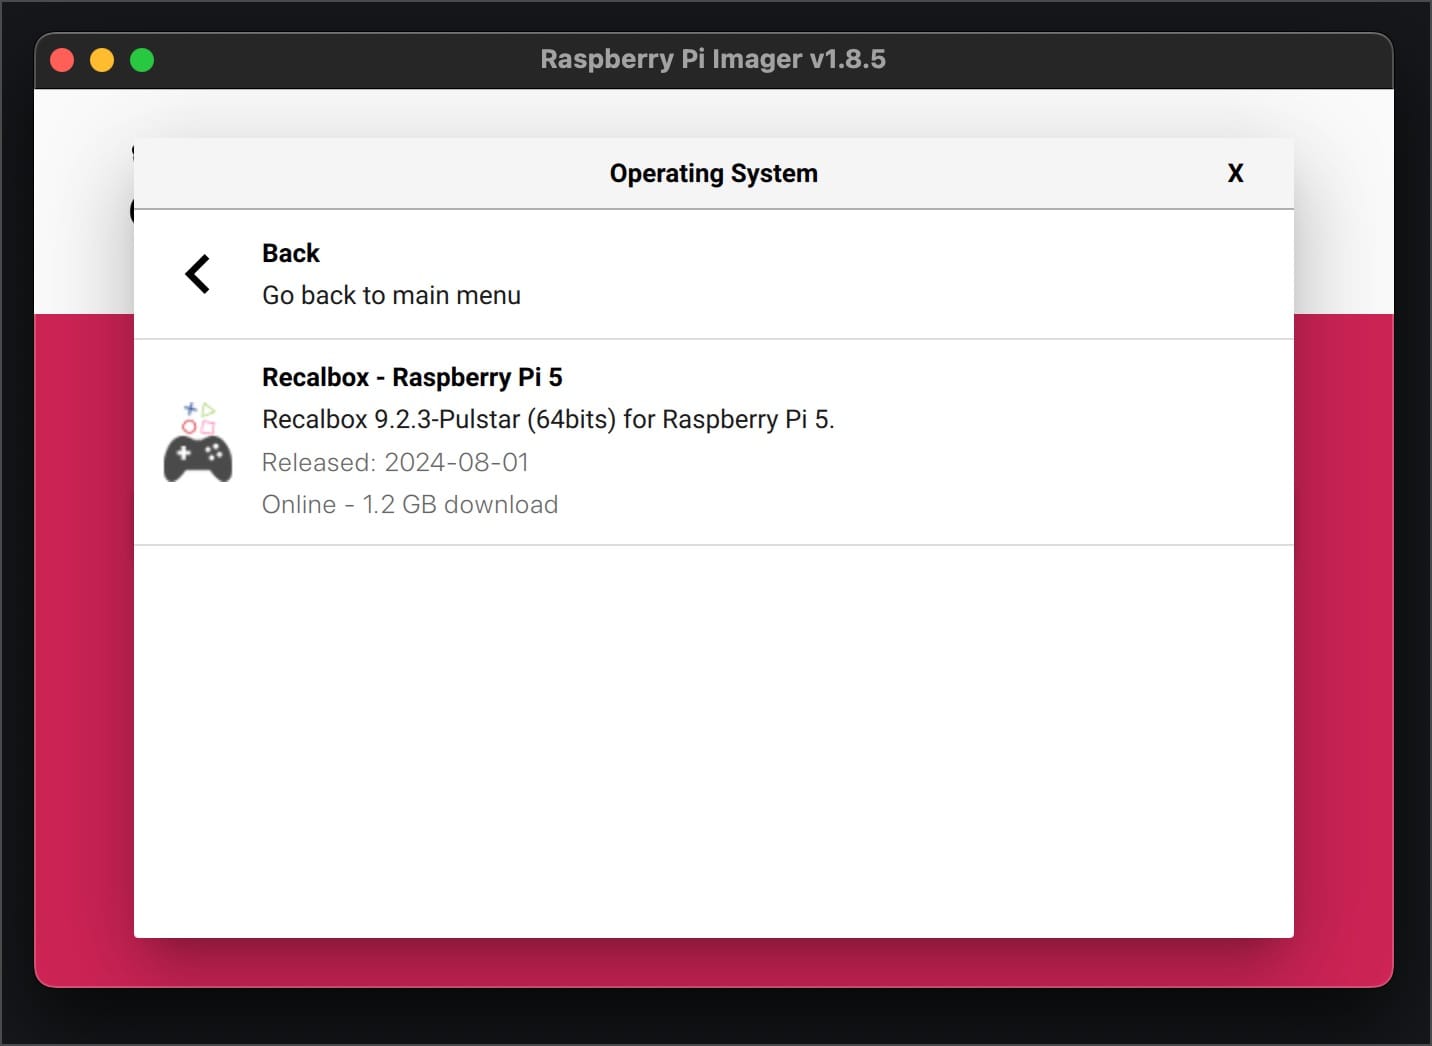Image resolution: width=1432 pixels, height=1046 pixels.
Task: Click the bold "Back" label
Action: [x=291, y=253]
